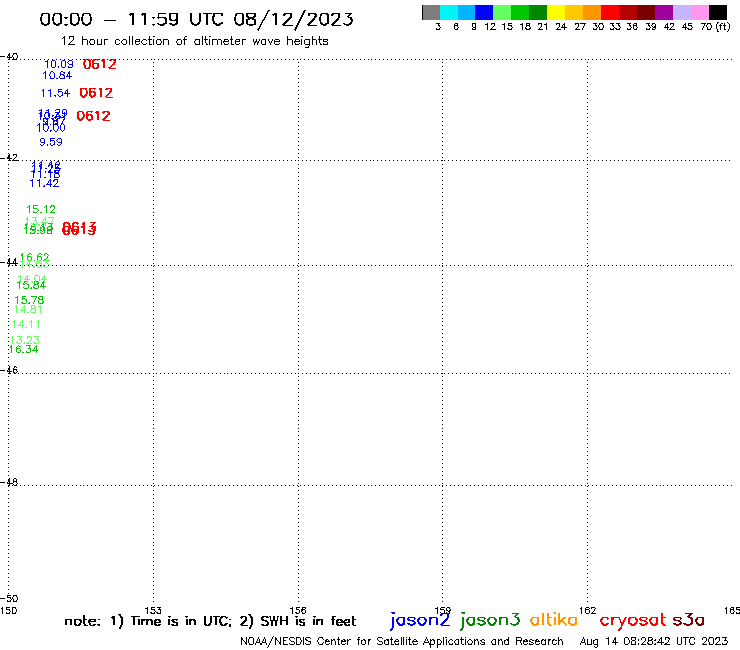Click the green wave height value 15.12

point(41,209)
